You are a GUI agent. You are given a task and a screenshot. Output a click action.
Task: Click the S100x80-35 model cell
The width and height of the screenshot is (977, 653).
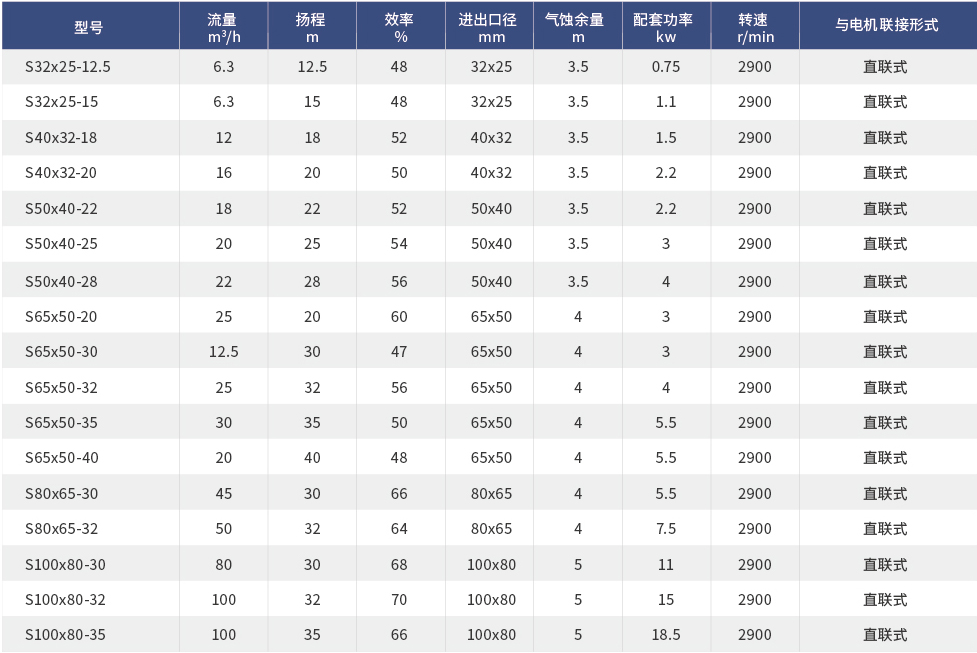65,635
